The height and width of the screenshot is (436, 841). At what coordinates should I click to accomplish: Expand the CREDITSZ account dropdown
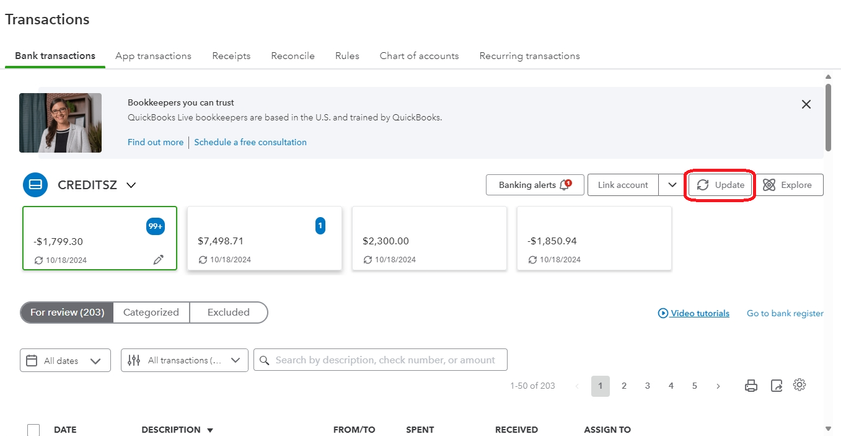[131, 185]
